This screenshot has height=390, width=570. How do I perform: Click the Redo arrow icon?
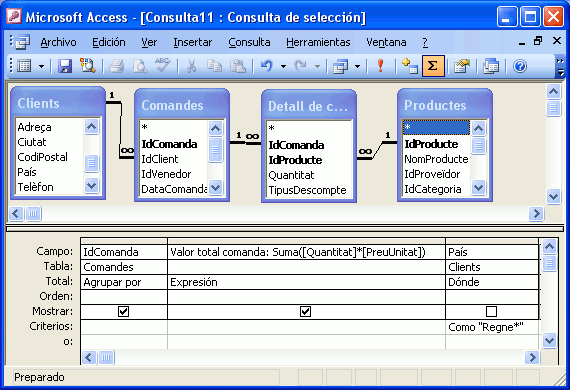point(300,66)
